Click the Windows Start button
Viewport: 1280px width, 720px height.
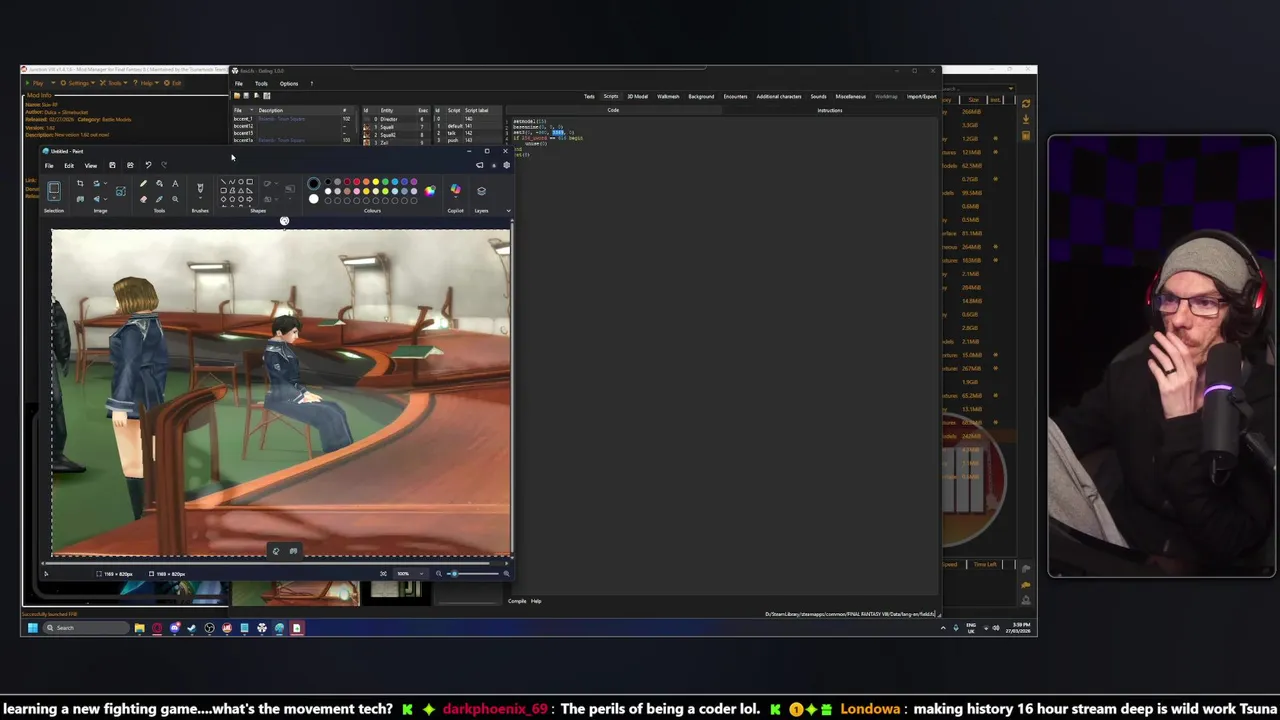pos(33,628)
